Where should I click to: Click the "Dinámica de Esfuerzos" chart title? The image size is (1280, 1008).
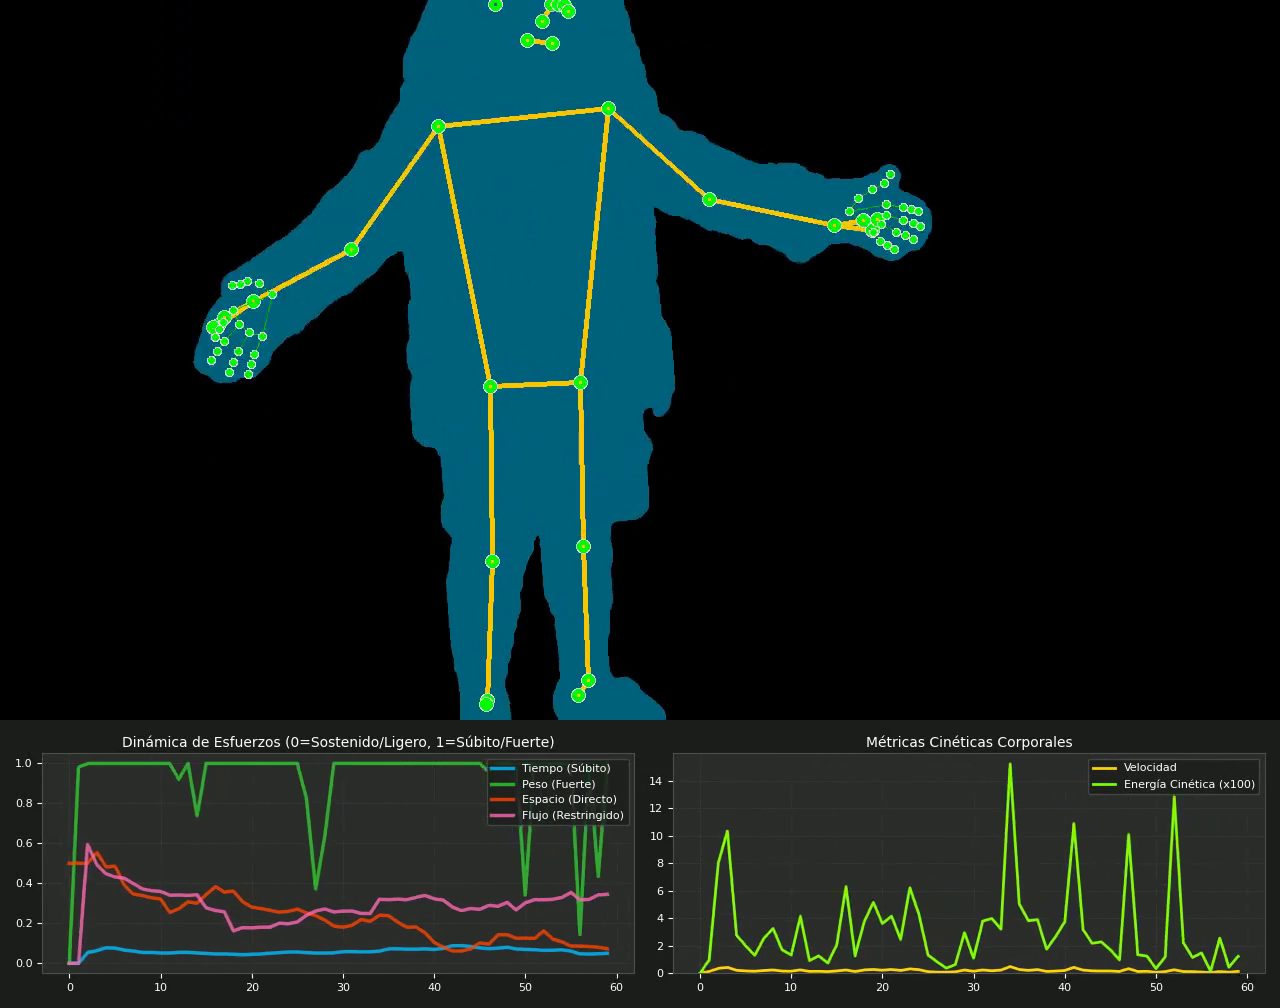point(338,742)
